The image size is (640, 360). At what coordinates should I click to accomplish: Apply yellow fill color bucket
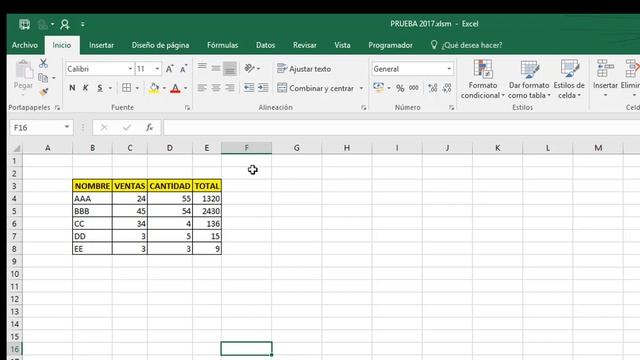154,88
